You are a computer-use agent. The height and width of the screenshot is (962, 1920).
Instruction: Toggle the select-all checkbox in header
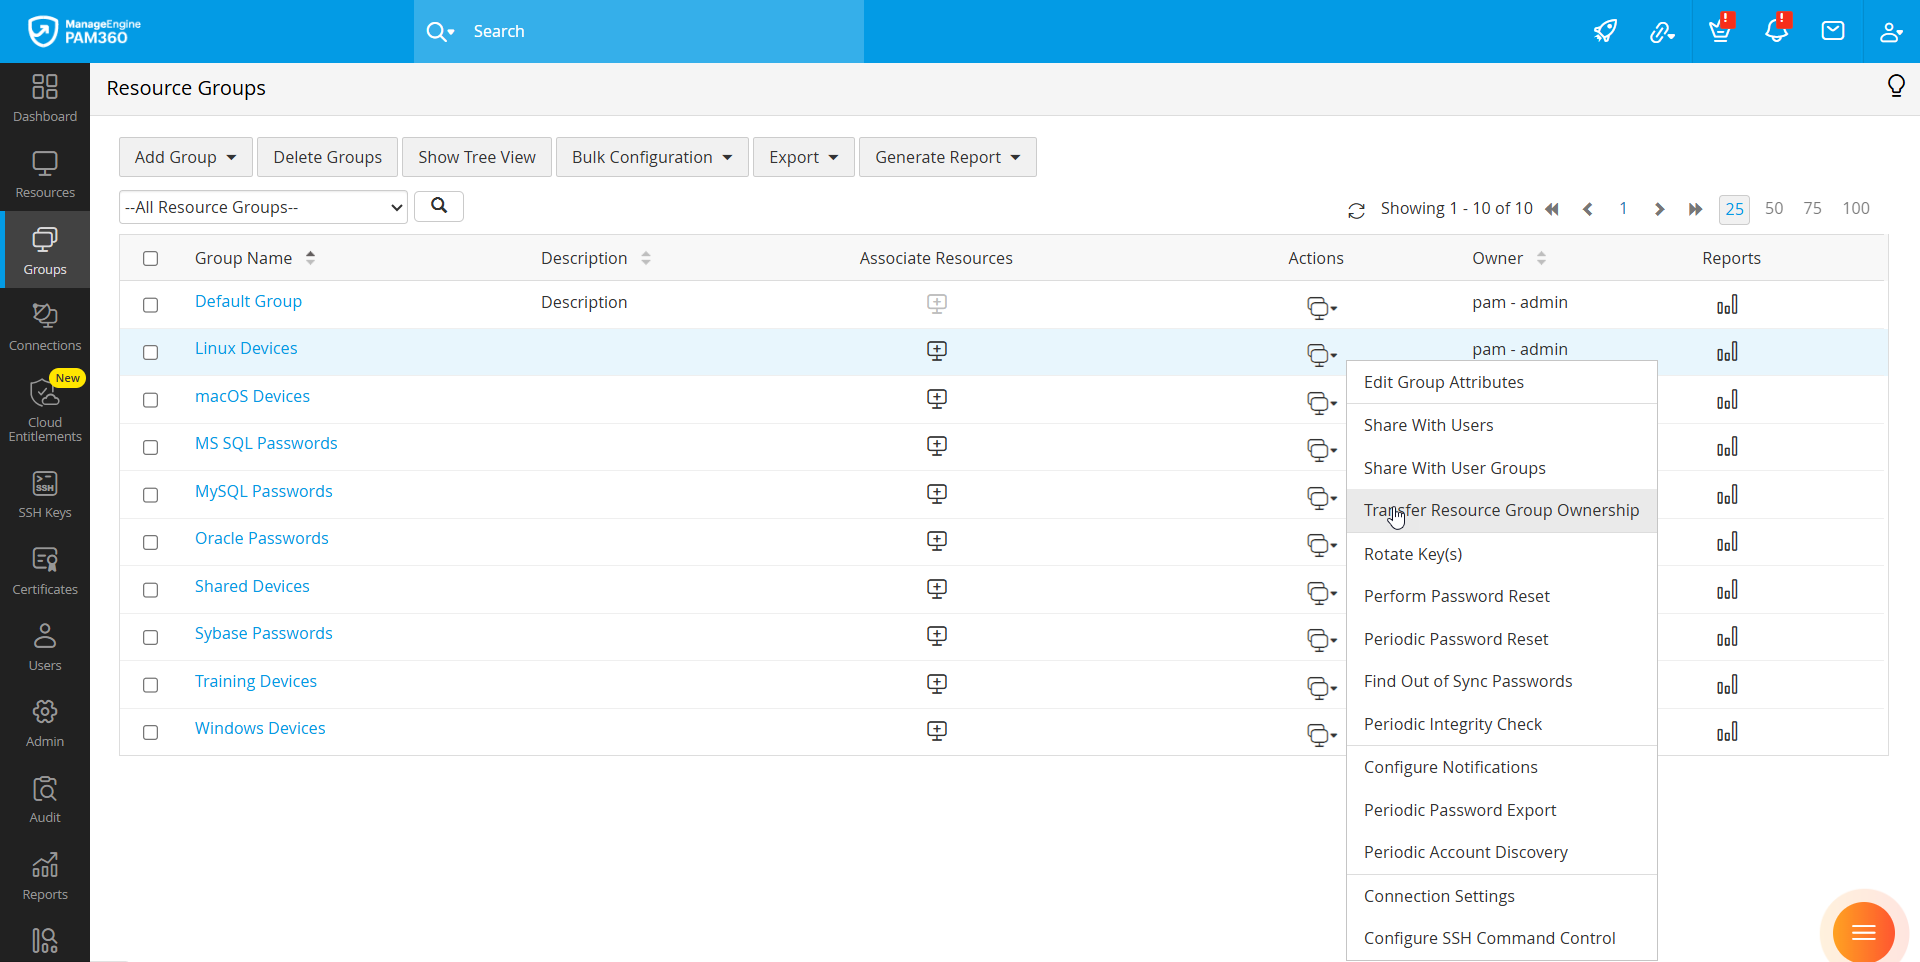point(151,258)
